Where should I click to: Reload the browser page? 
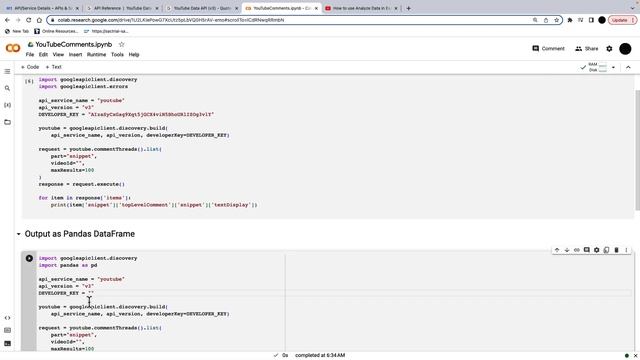click(29, 20)
